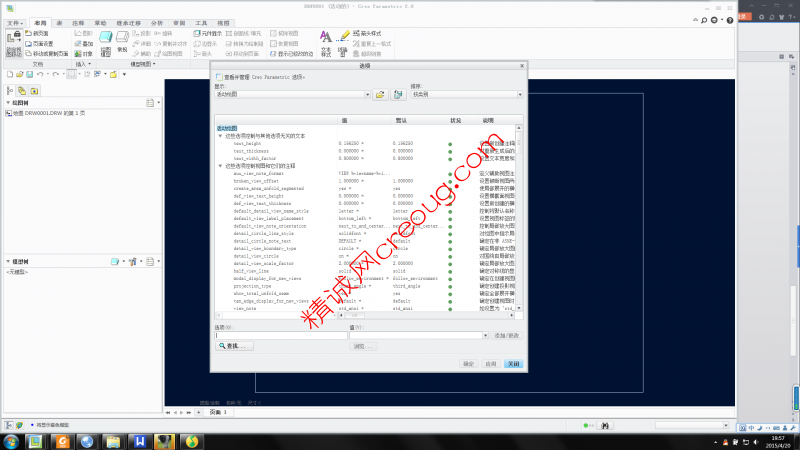Click the options list vertical scrollbar down arrow
This screenshot has width=800, height=450.
(519, 308)
